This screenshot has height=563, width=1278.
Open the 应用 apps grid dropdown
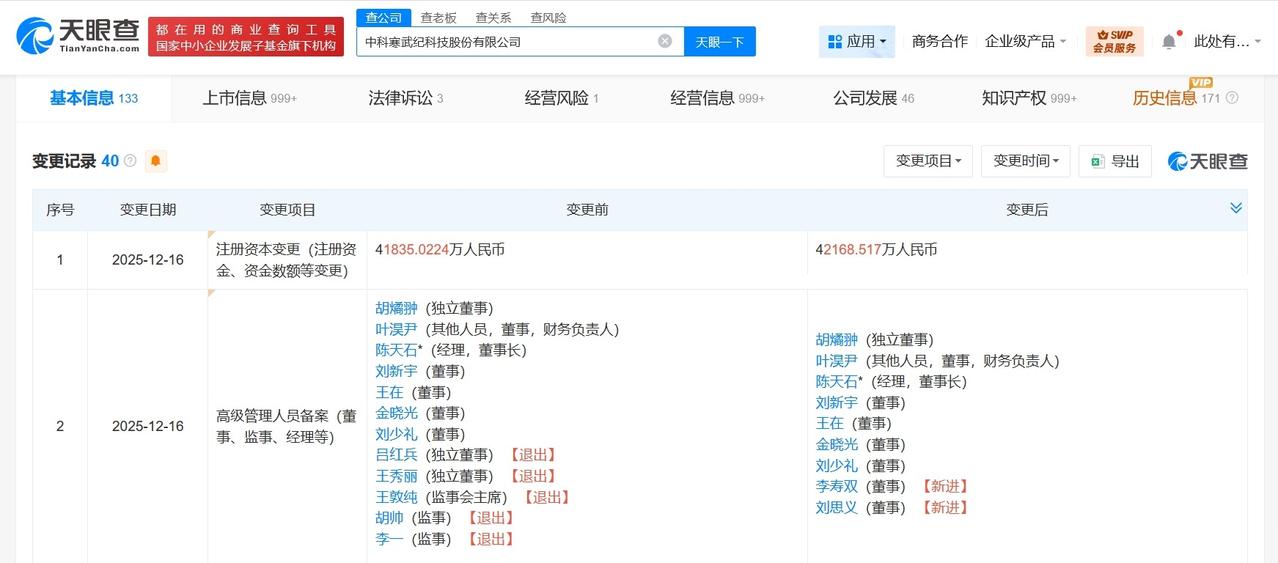click(857, 41)
